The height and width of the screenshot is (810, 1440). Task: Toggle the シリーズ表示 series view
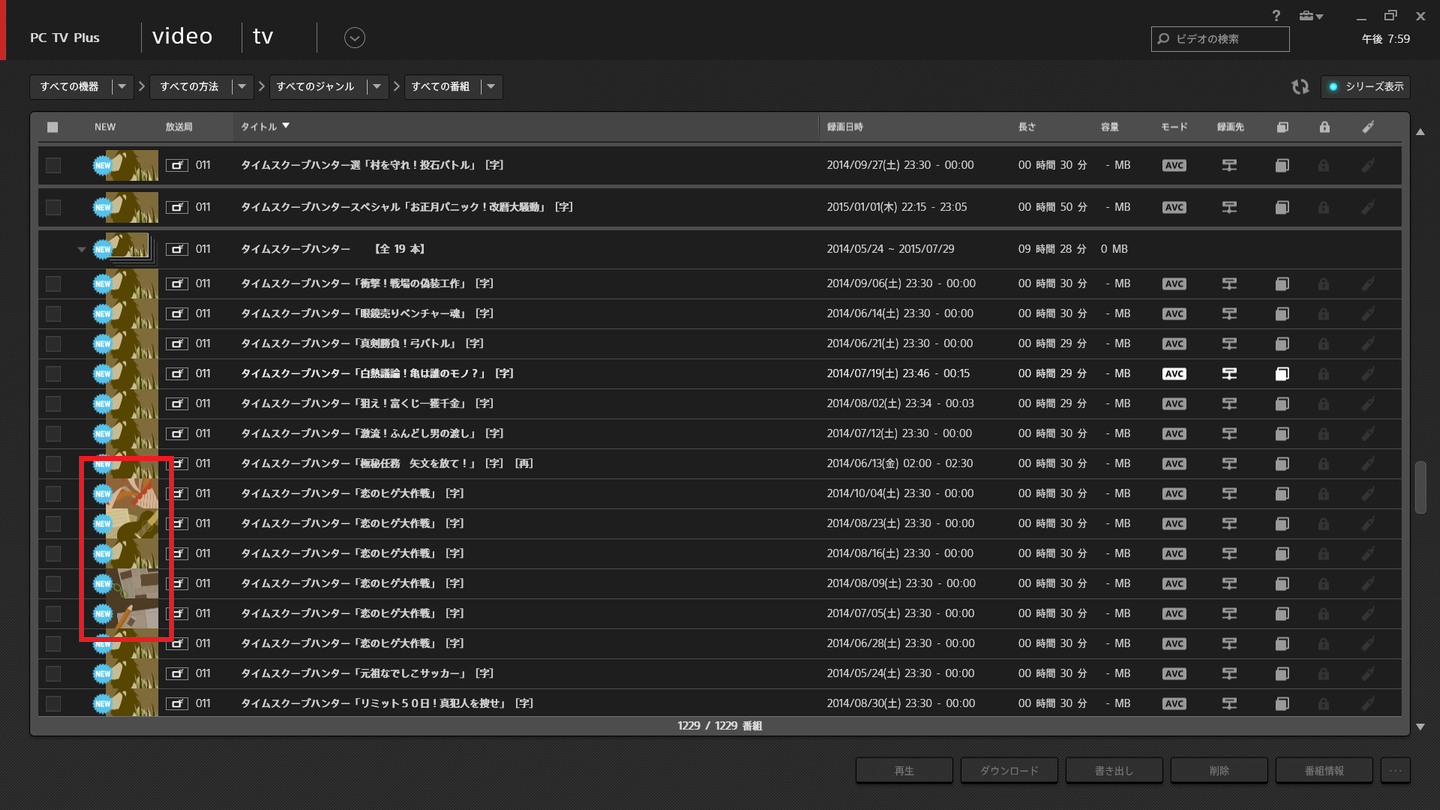tap(1366, 87)
